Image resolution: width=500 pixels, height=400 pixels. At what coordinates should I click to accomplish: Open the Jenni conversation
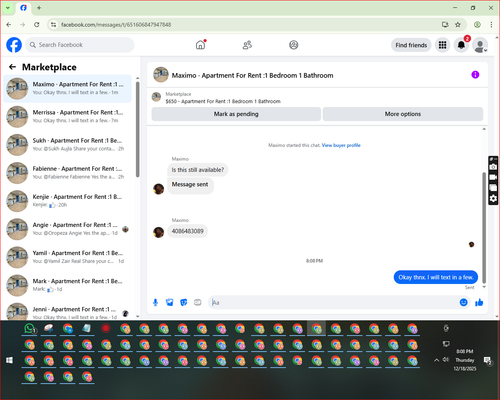pyautogui.click(x=68, y=311)
